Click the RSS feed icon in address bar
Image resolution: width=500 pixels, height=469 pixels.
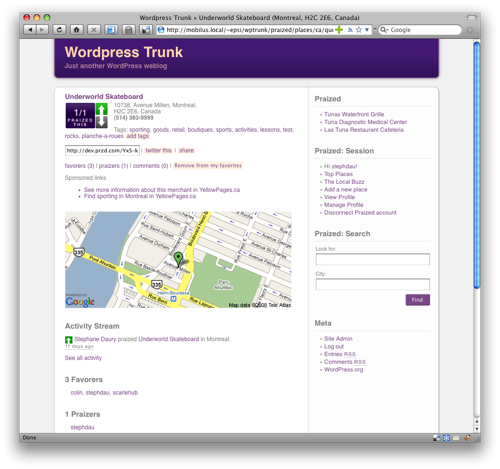[350, 30]
